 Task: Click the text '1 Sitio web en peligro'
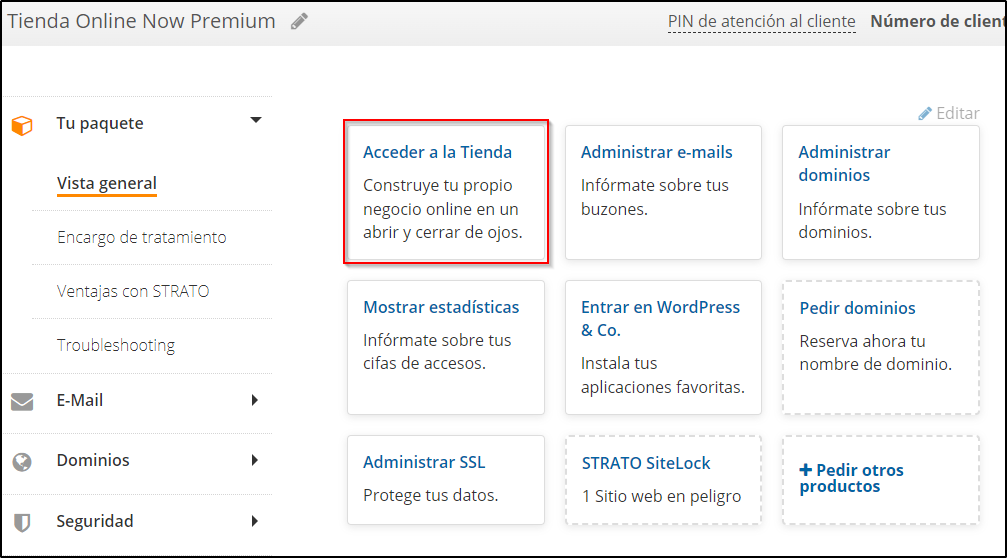pos(661,496)
